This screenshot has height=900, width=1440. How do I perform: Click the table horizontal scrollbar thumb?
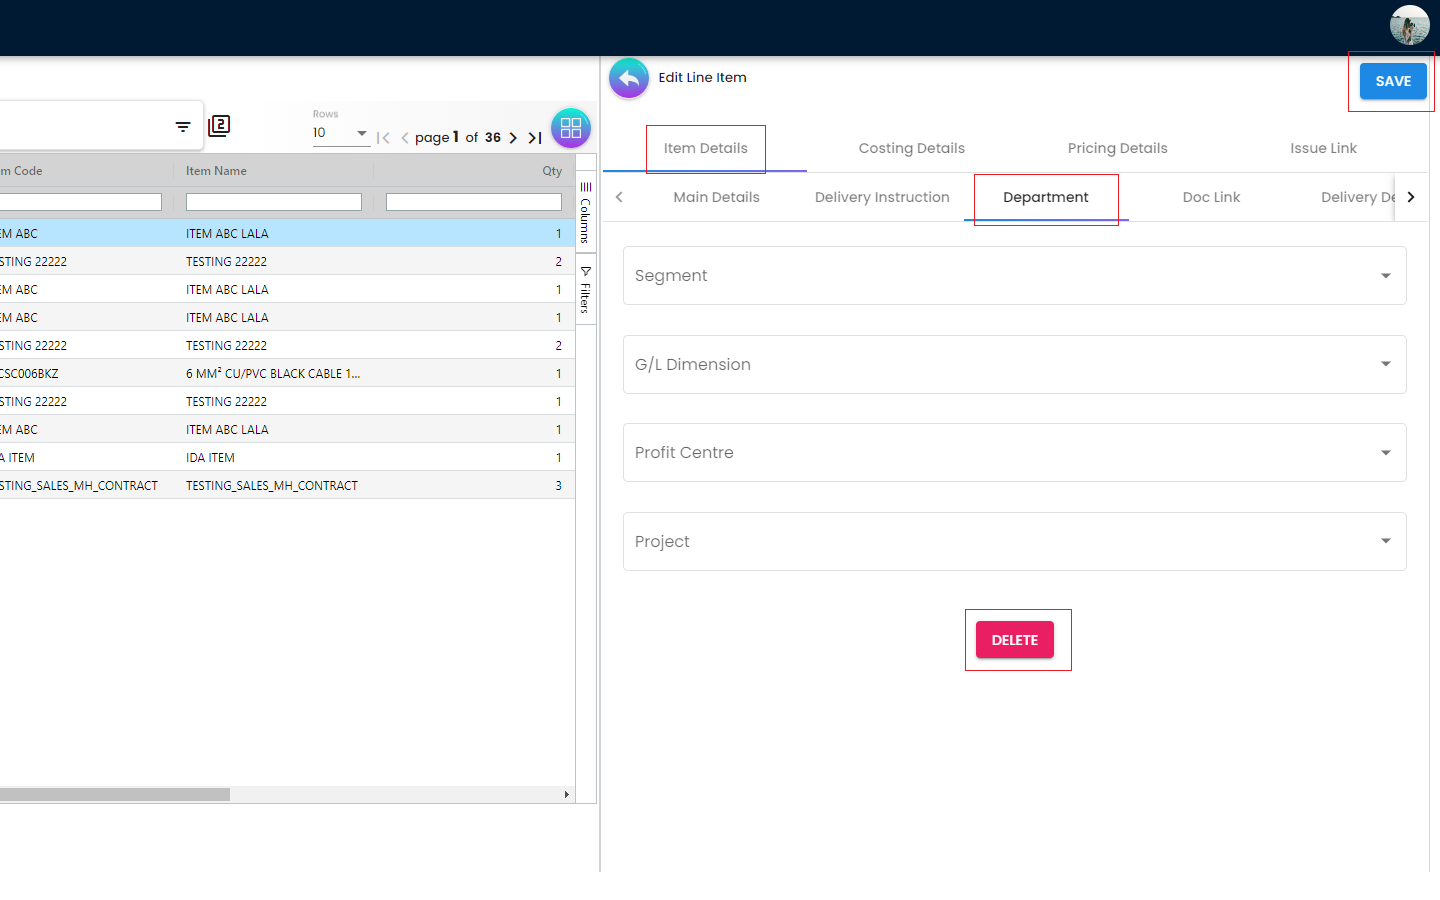(x=115, y=794)
